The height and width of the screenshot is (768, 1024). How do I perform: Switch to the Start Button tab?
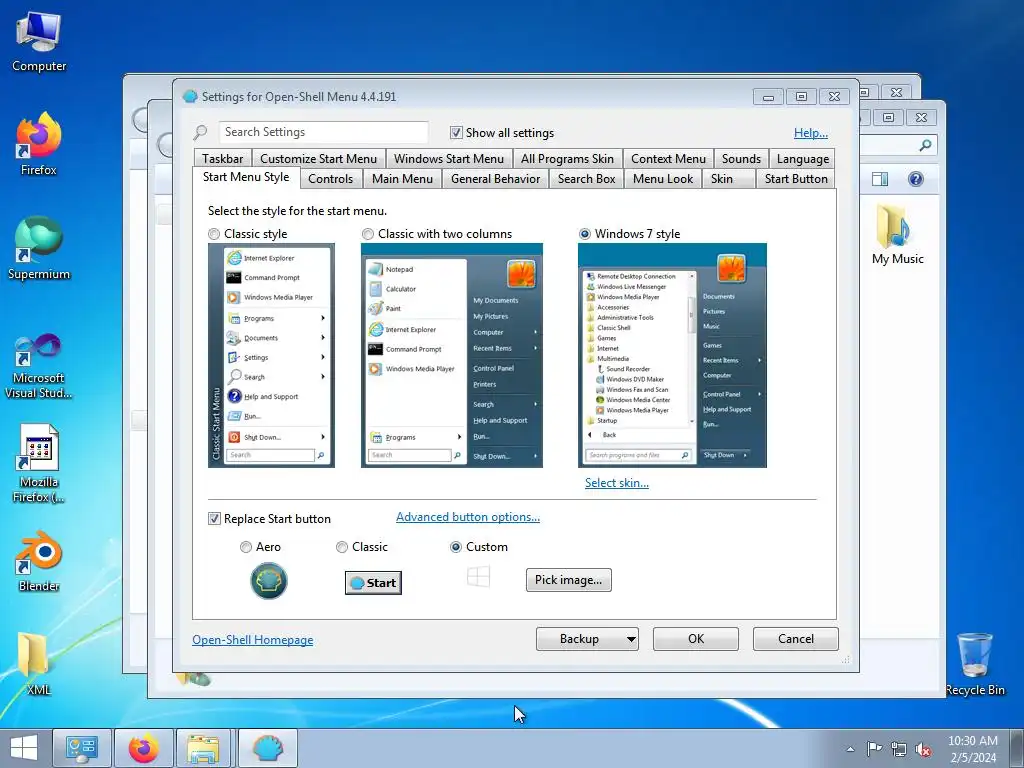(796, 179)
